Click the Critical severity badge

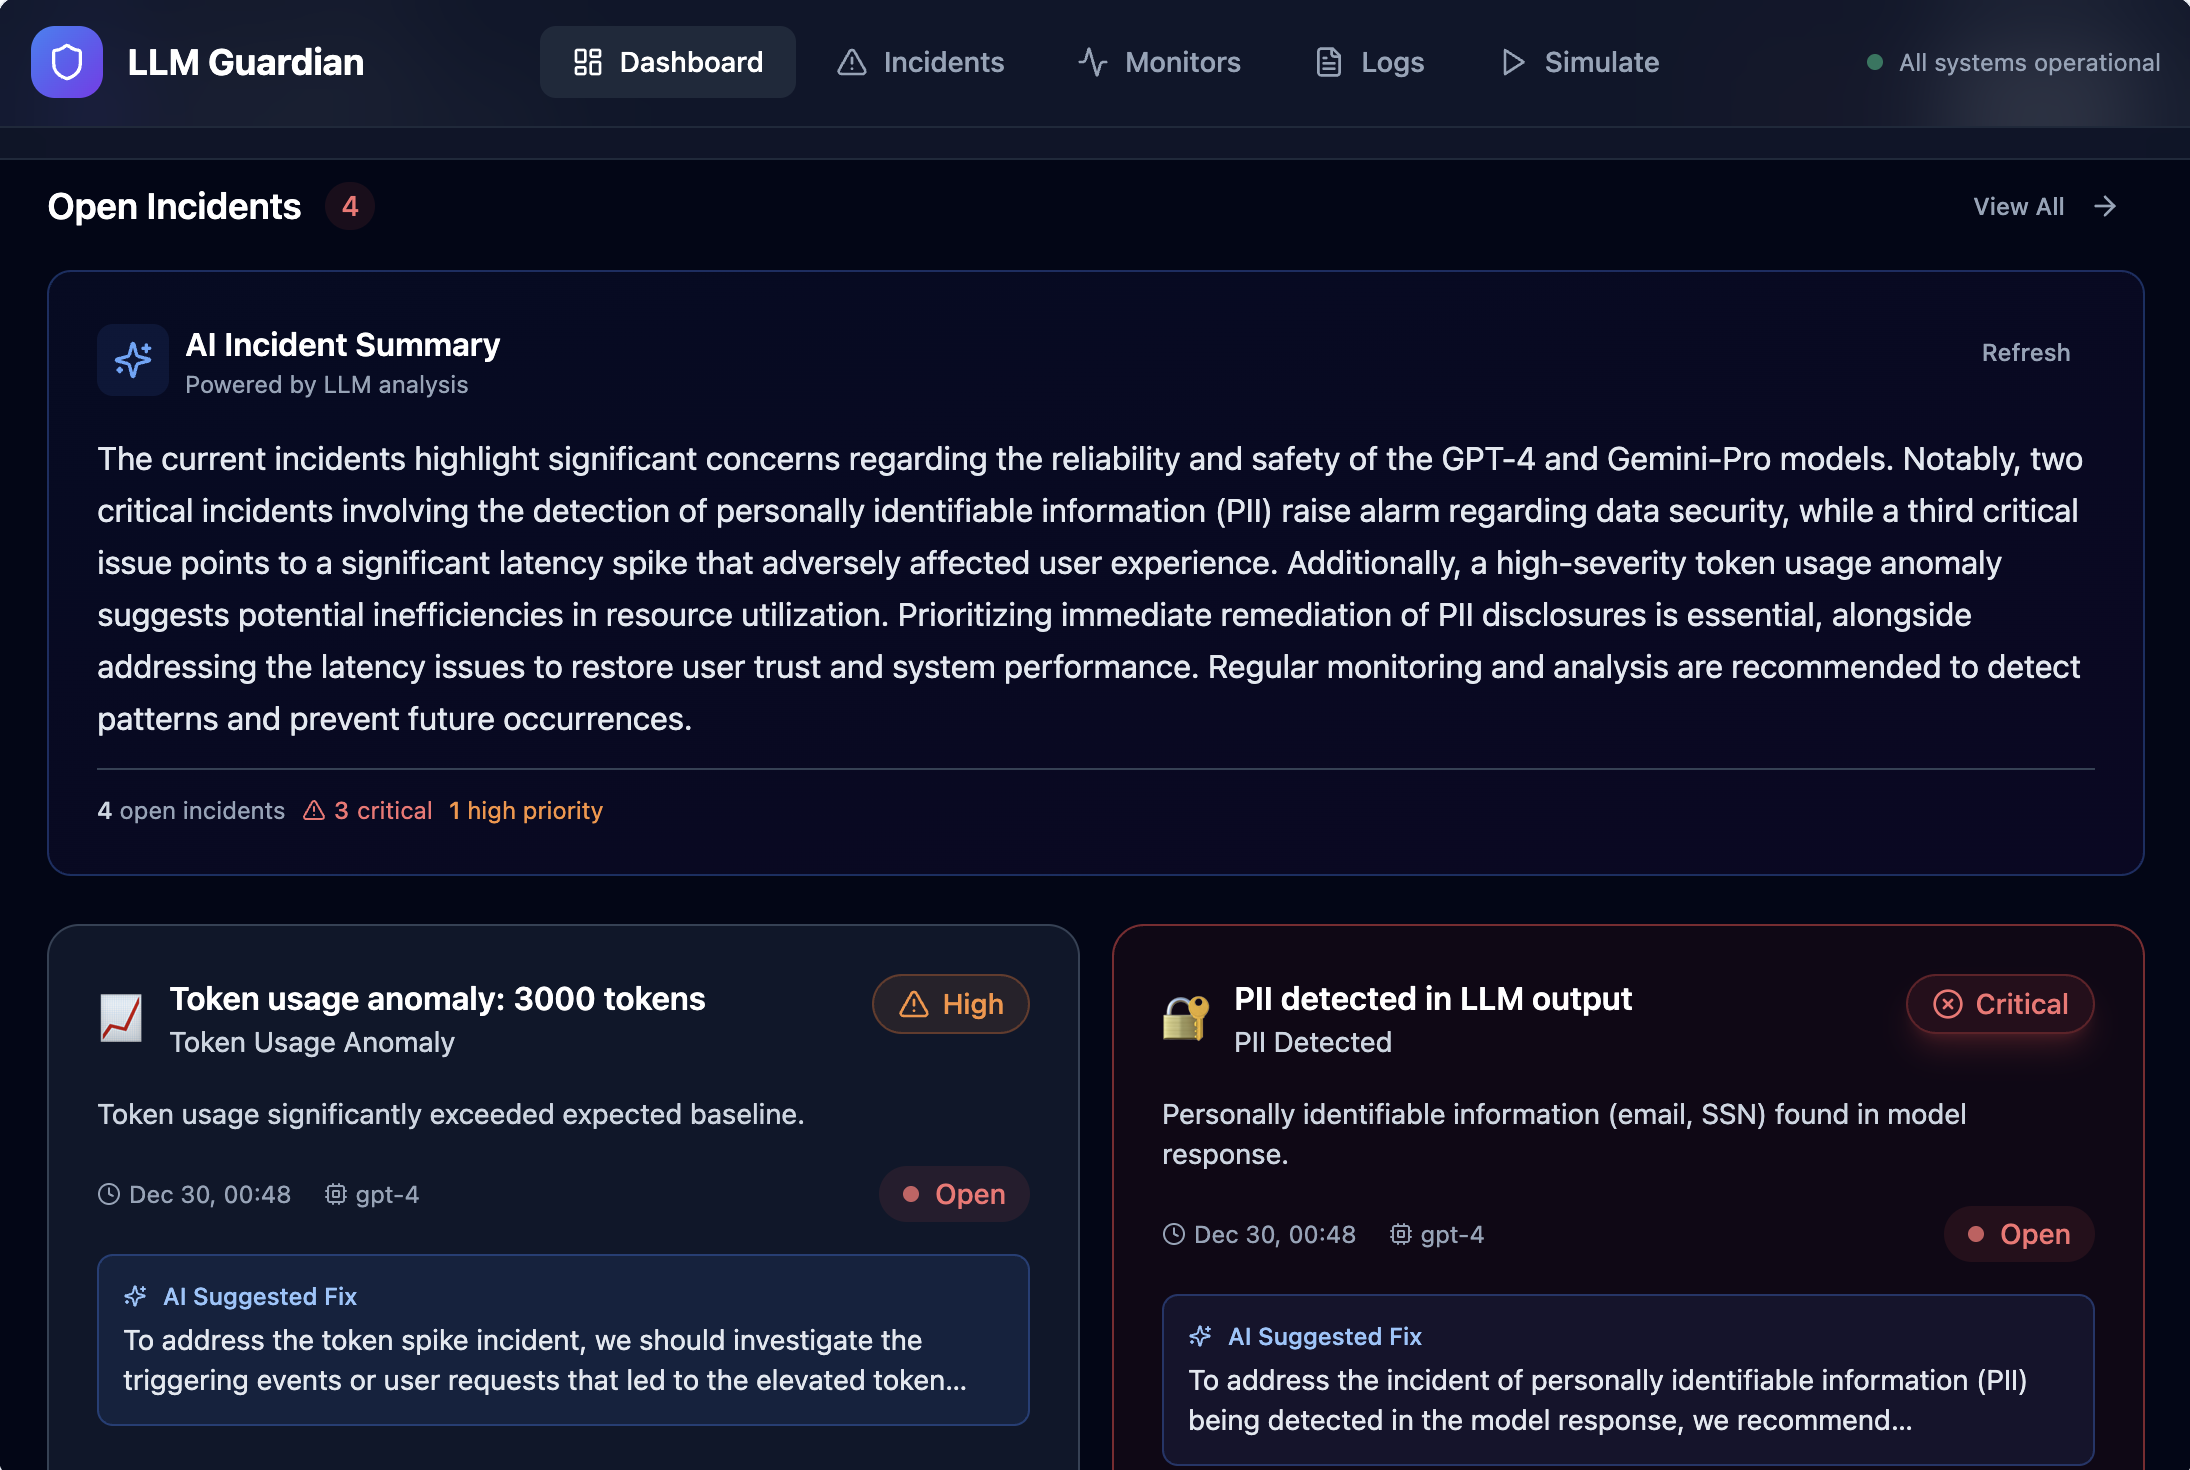(1999, 1004)
